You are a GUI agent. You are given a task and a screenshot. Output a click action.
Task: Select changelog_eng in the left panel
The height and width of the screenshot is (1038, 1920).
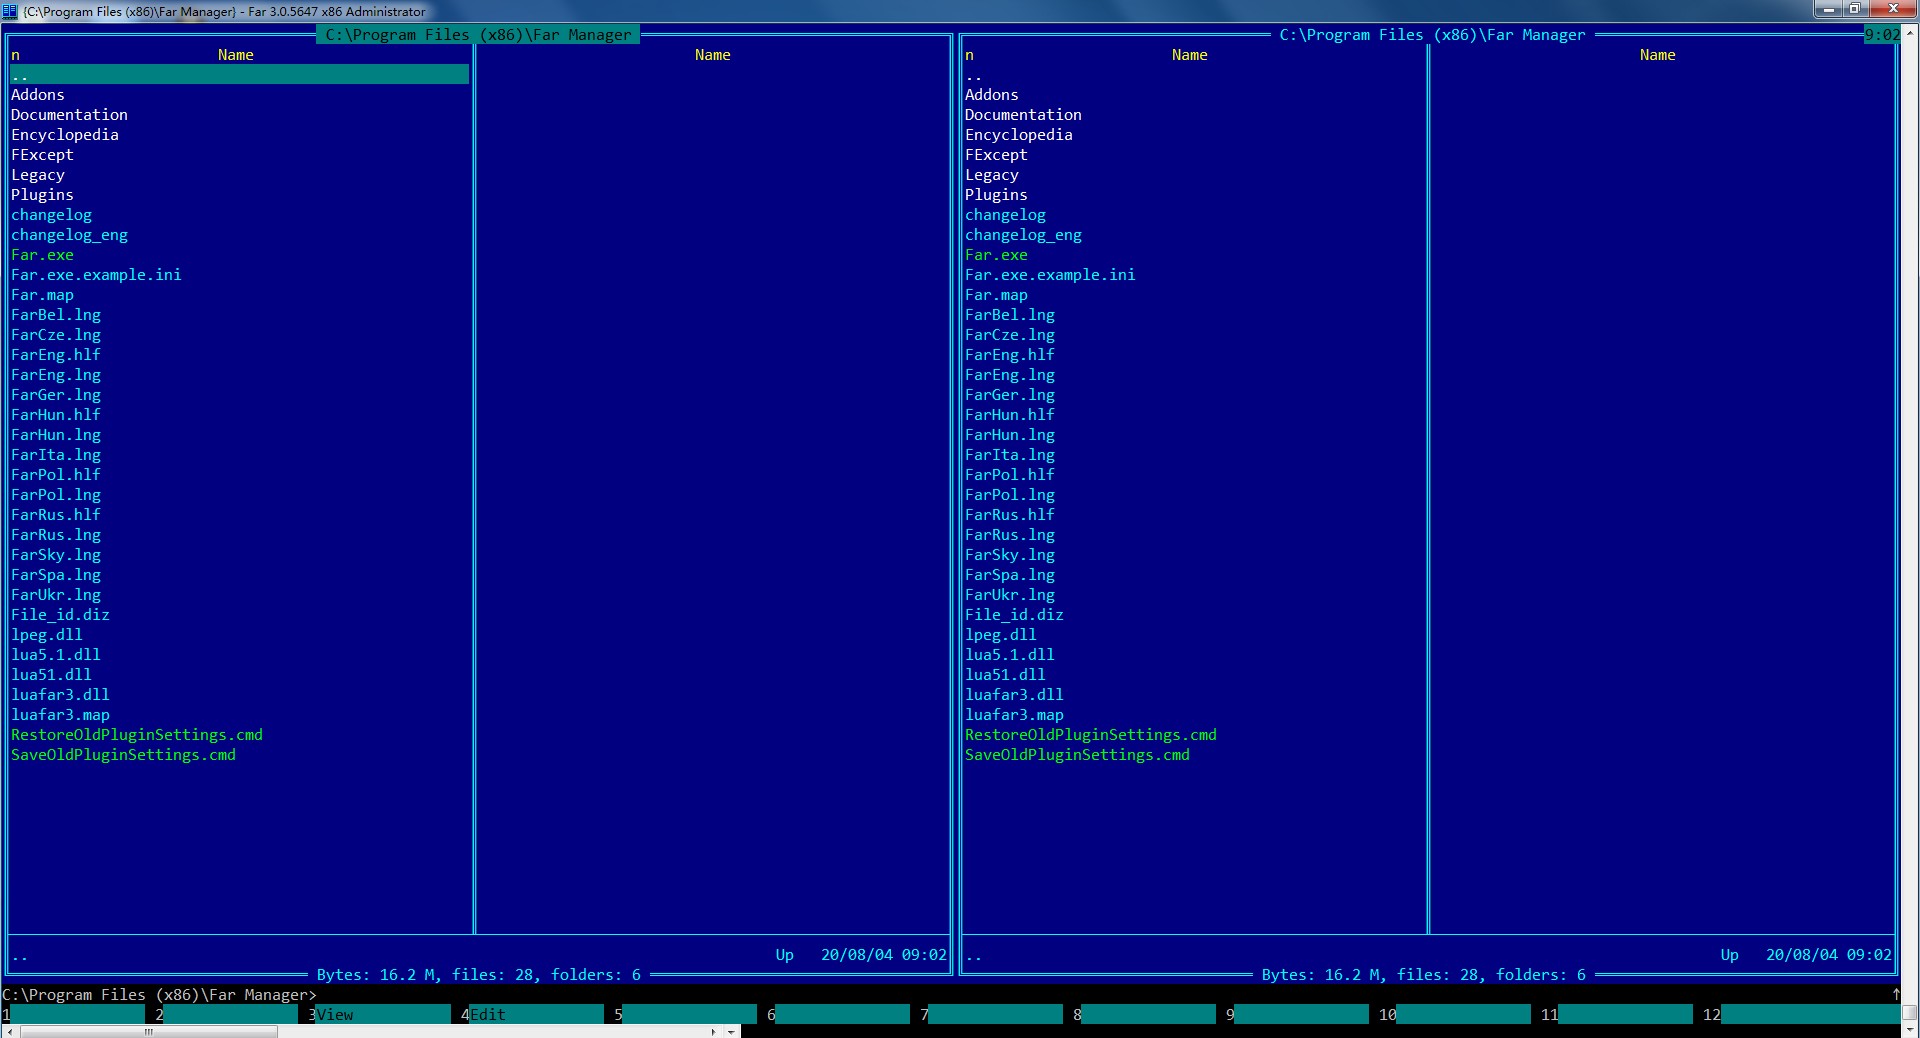click(69, 235)
